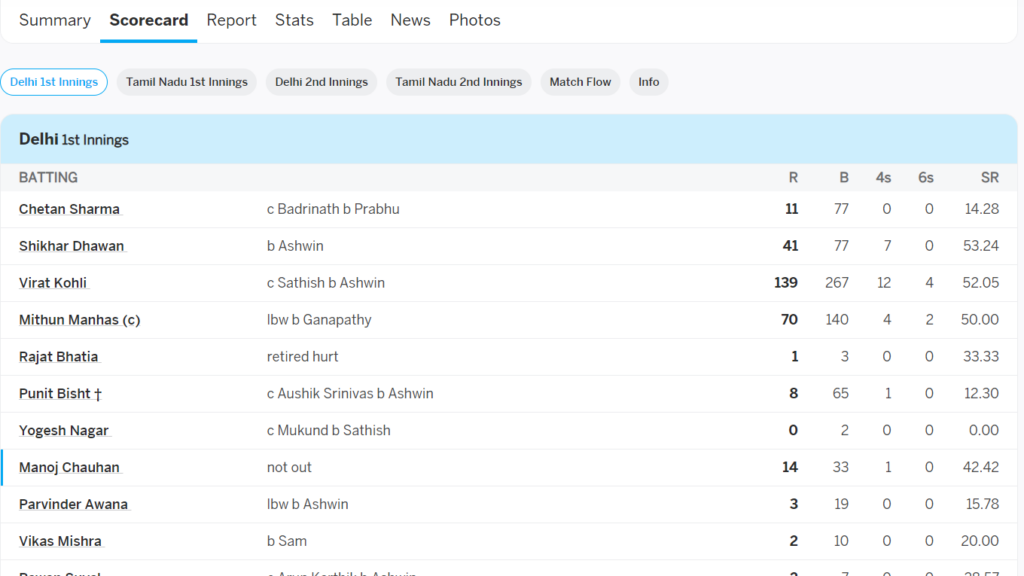
Task: View the Photos tab
Action: 475,20
